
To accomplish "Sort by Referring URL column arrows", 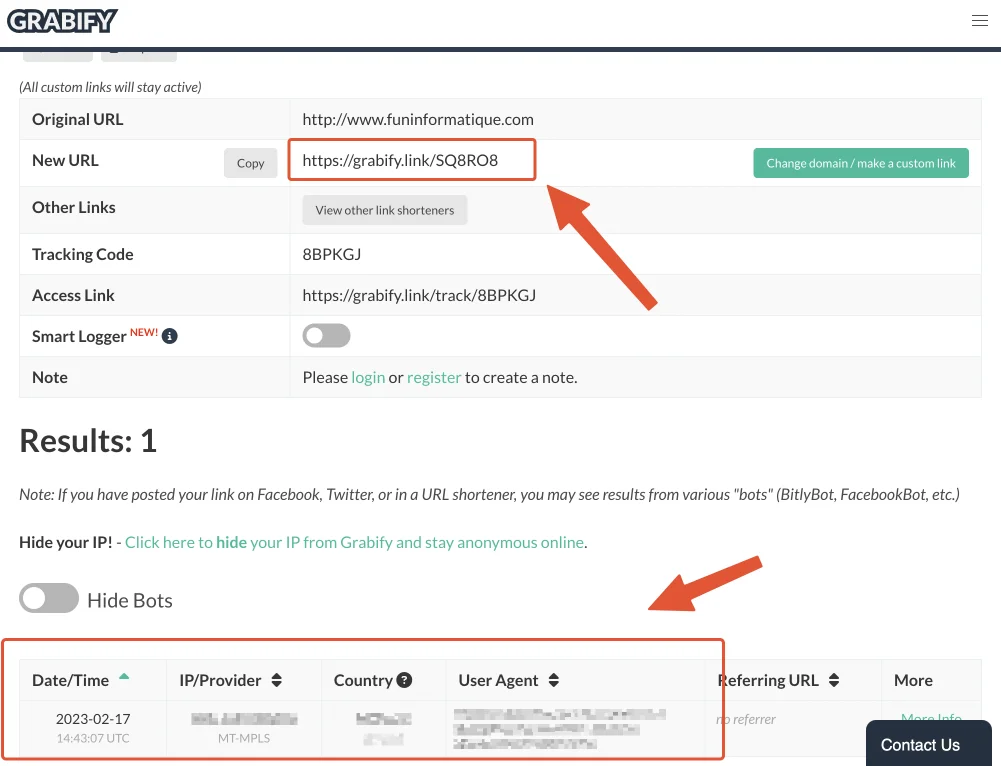I will [834, 680].
